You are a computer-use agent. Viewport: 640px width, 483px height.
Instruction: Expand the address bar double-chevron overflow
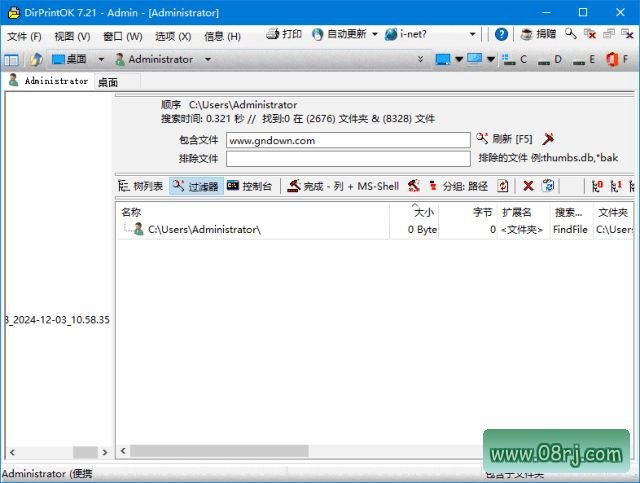pyautogui.click(x=420, y=60)
